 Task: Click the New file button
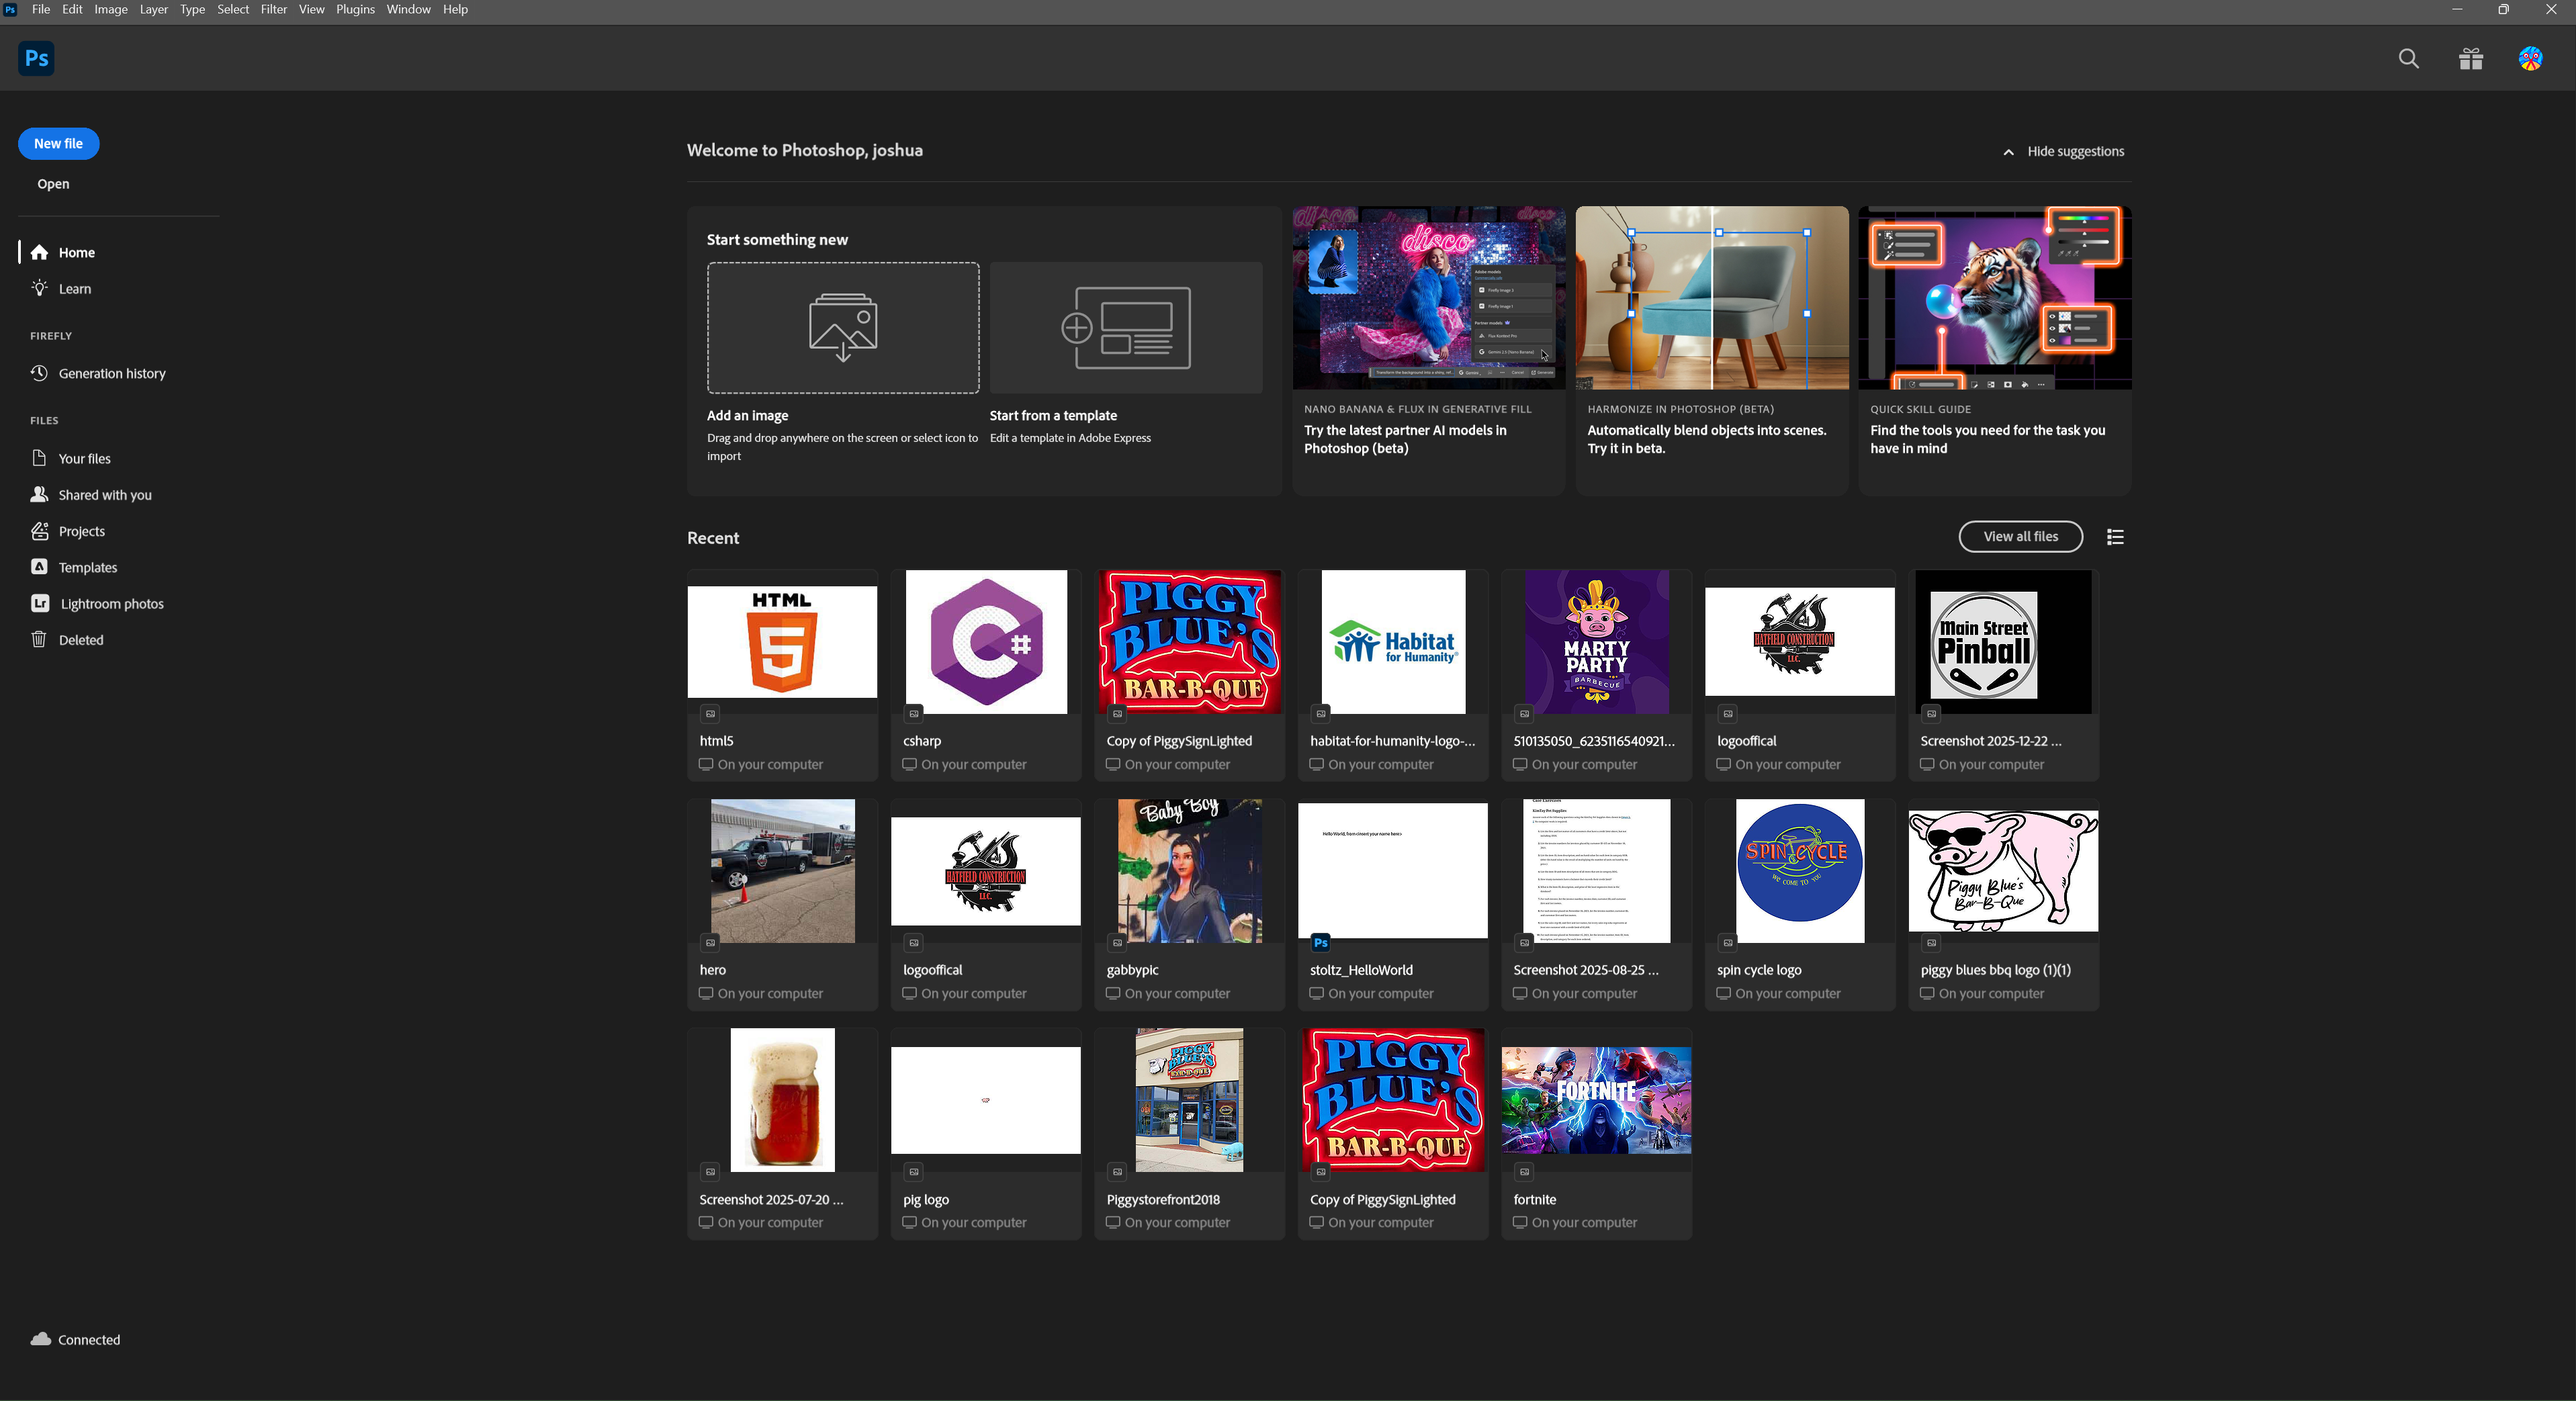tap(58, 143)
